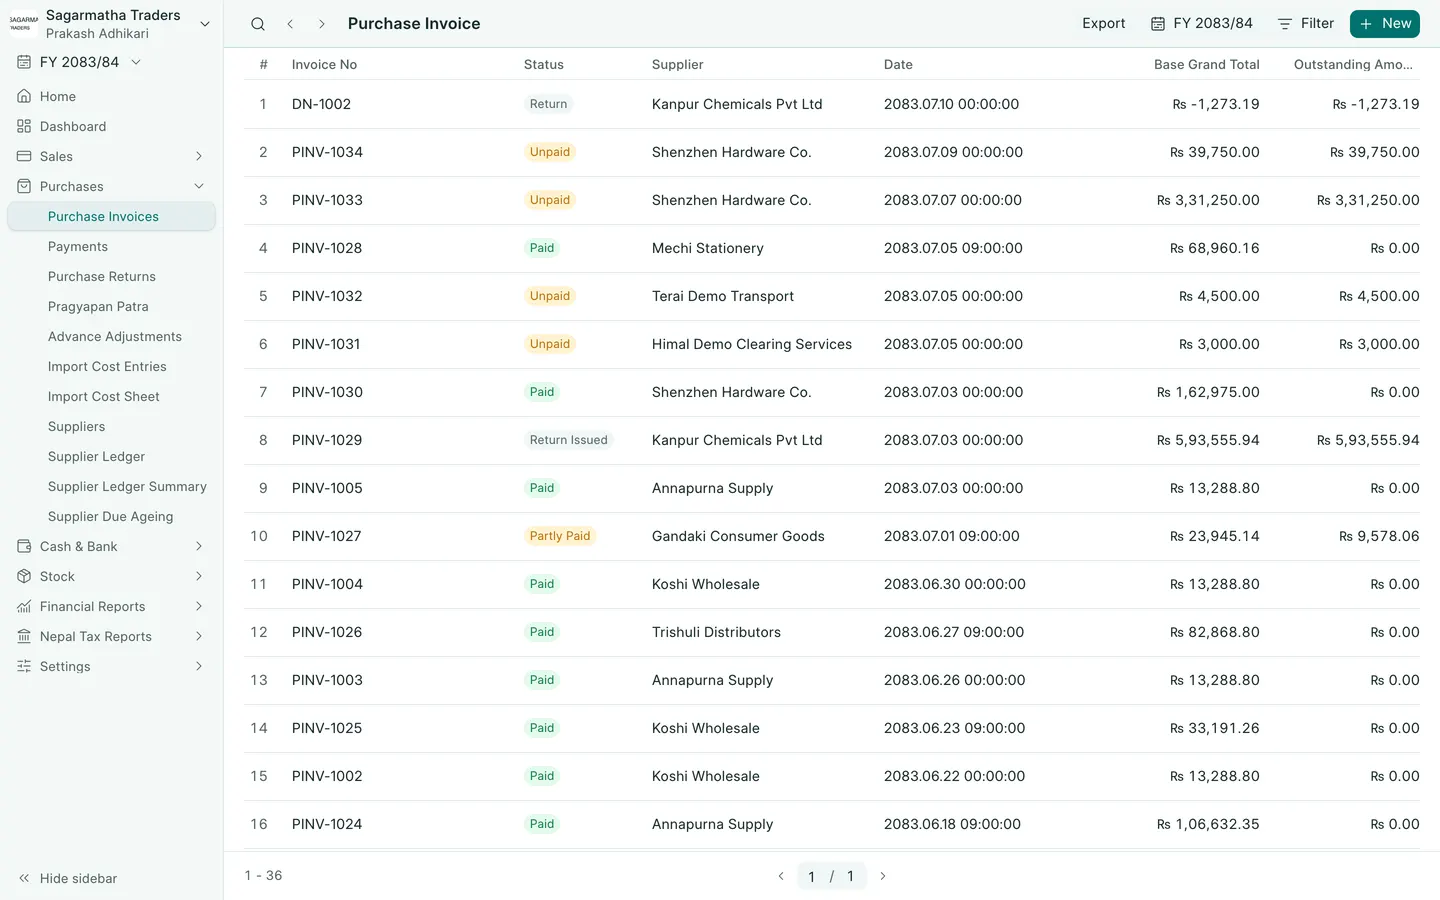Open Purchase Returns in sidebar

click(102, 276)
